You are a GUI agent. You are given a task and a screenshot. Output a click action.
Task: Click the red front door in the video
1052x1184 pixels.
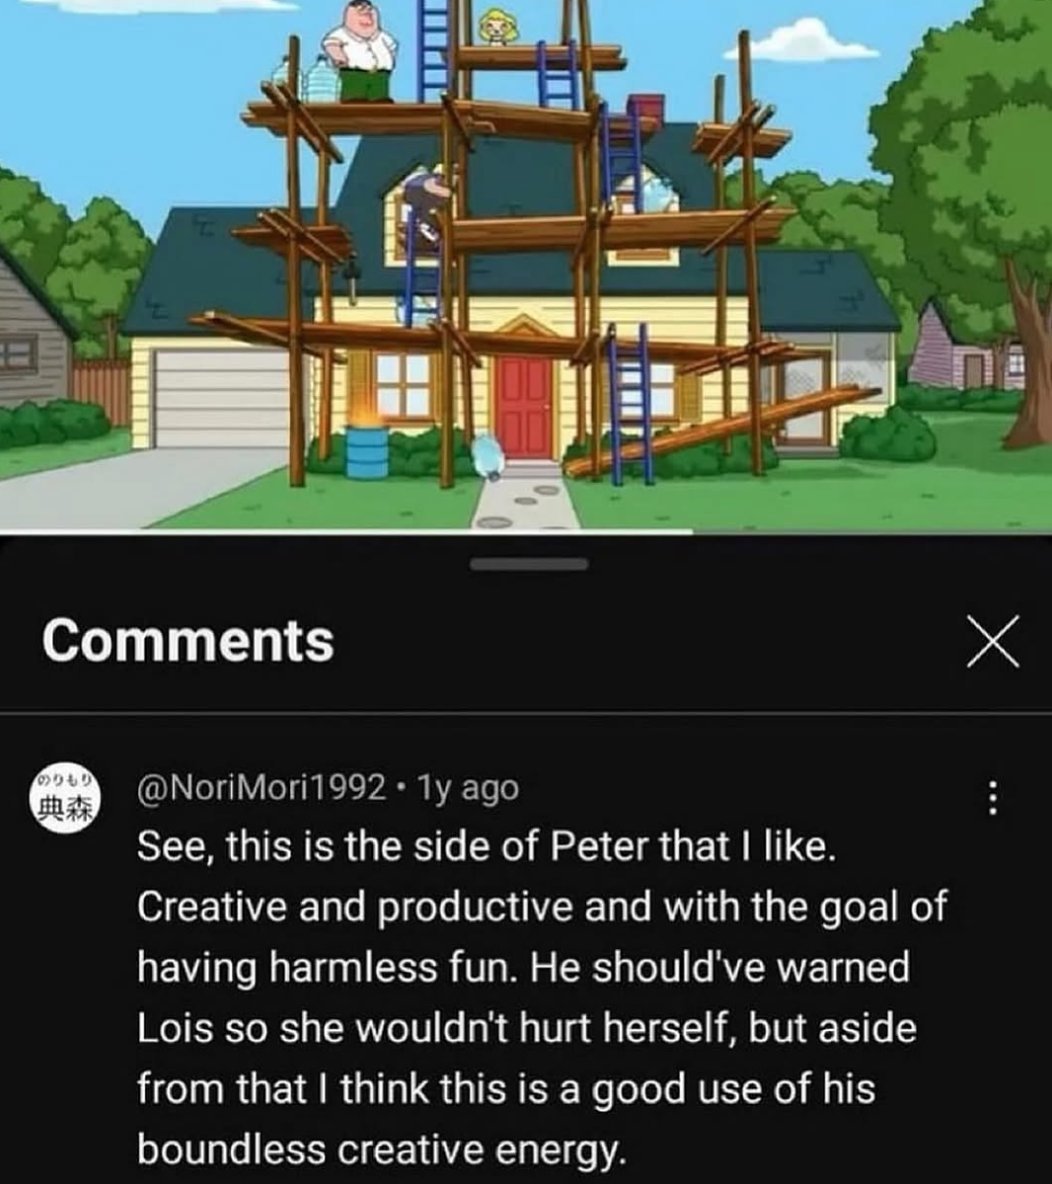pos(524,407)
